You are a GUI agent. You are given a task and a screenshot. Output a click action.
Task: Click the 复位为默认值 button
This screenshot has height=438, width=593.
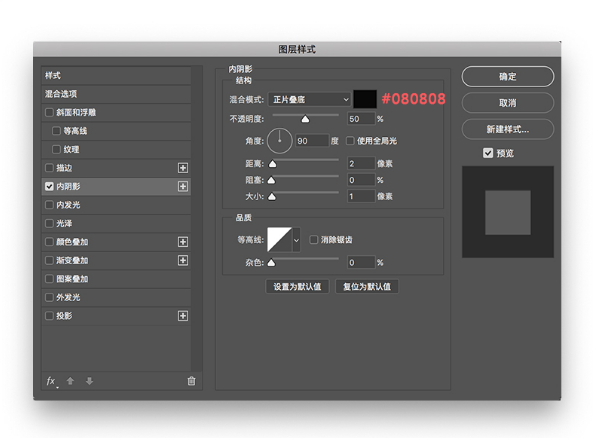367,287
